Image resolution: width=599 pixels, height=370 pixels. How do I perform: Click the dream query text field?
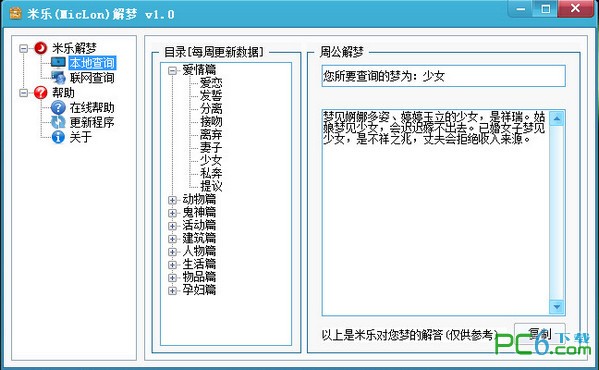[x=444, y=76]
